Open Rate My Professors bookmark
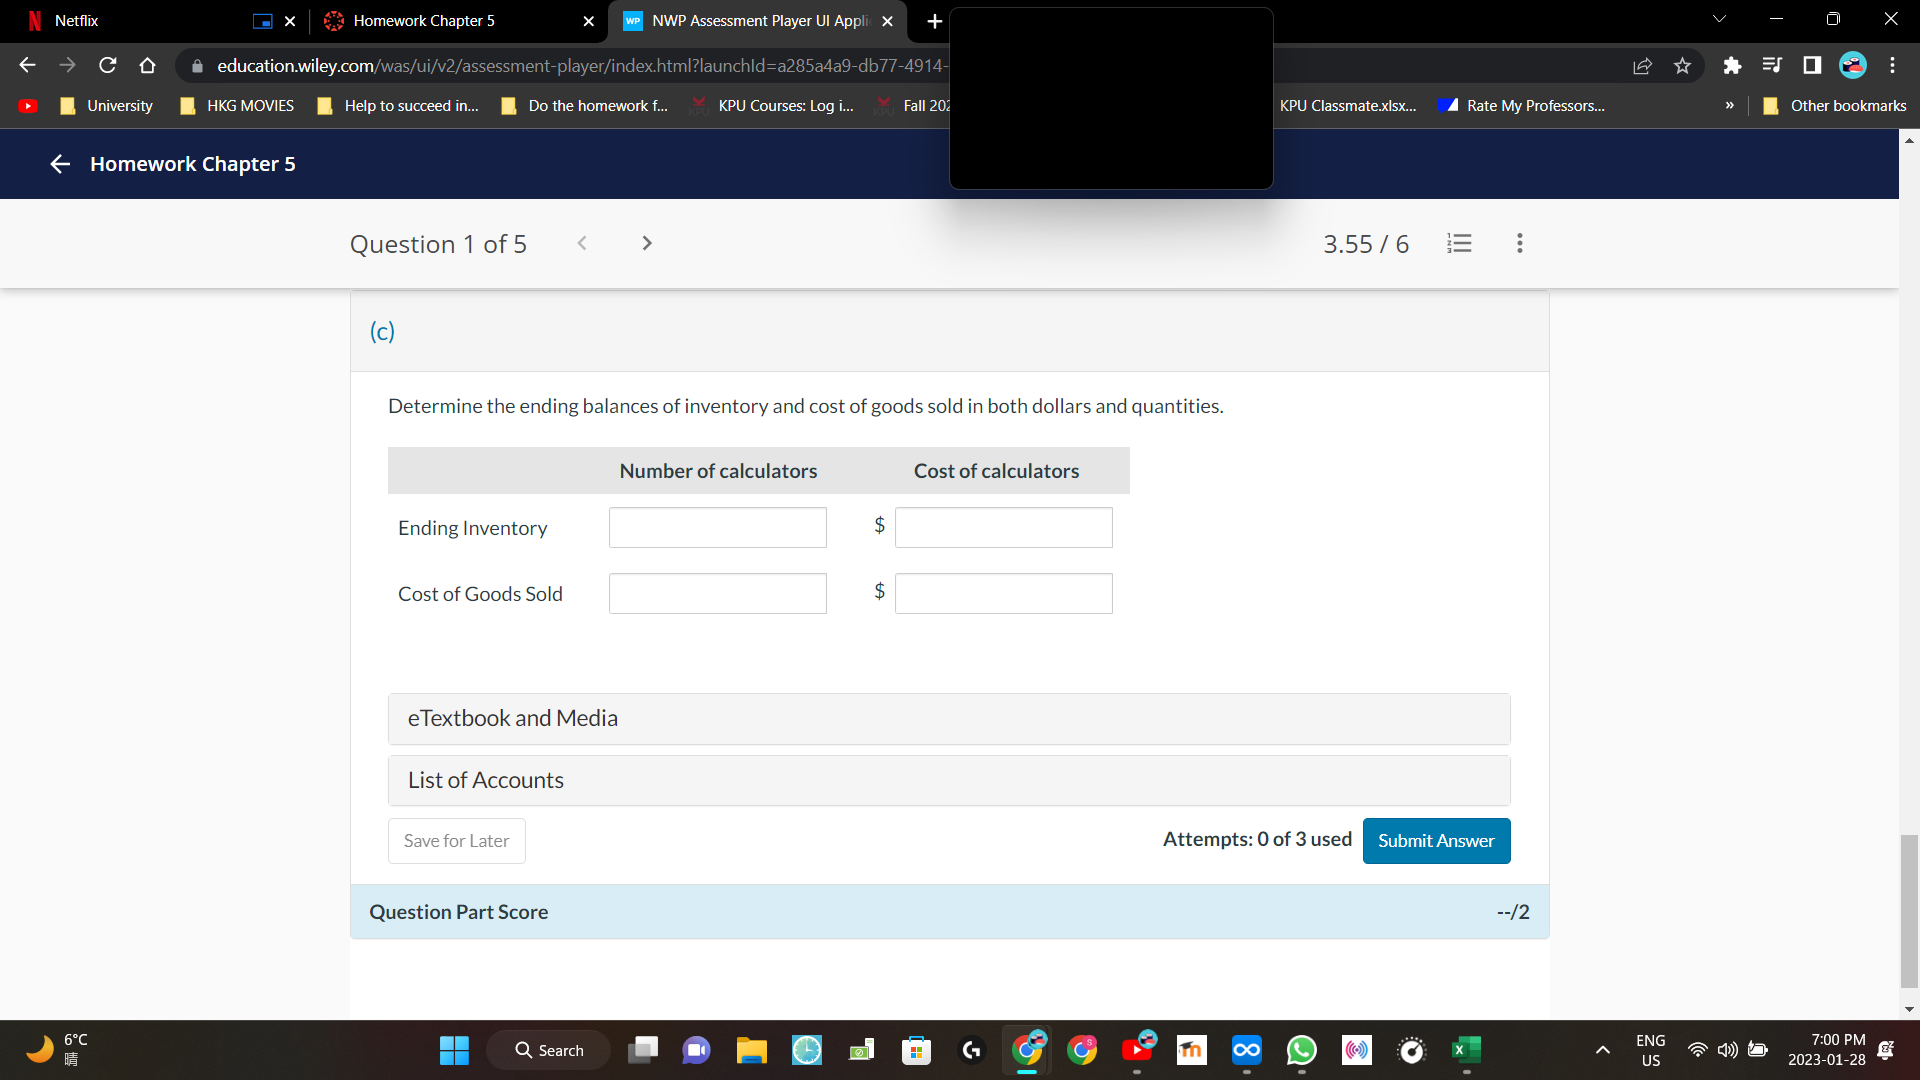Viewport: 1920px width, 1080px height. tap(1532, 105)
